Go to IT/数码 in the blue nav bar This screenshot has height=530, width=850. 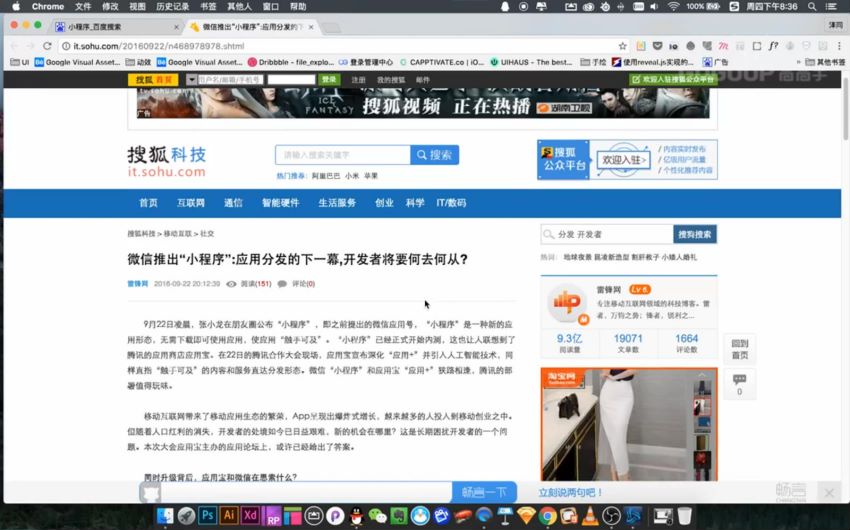[x=451, y=203]
